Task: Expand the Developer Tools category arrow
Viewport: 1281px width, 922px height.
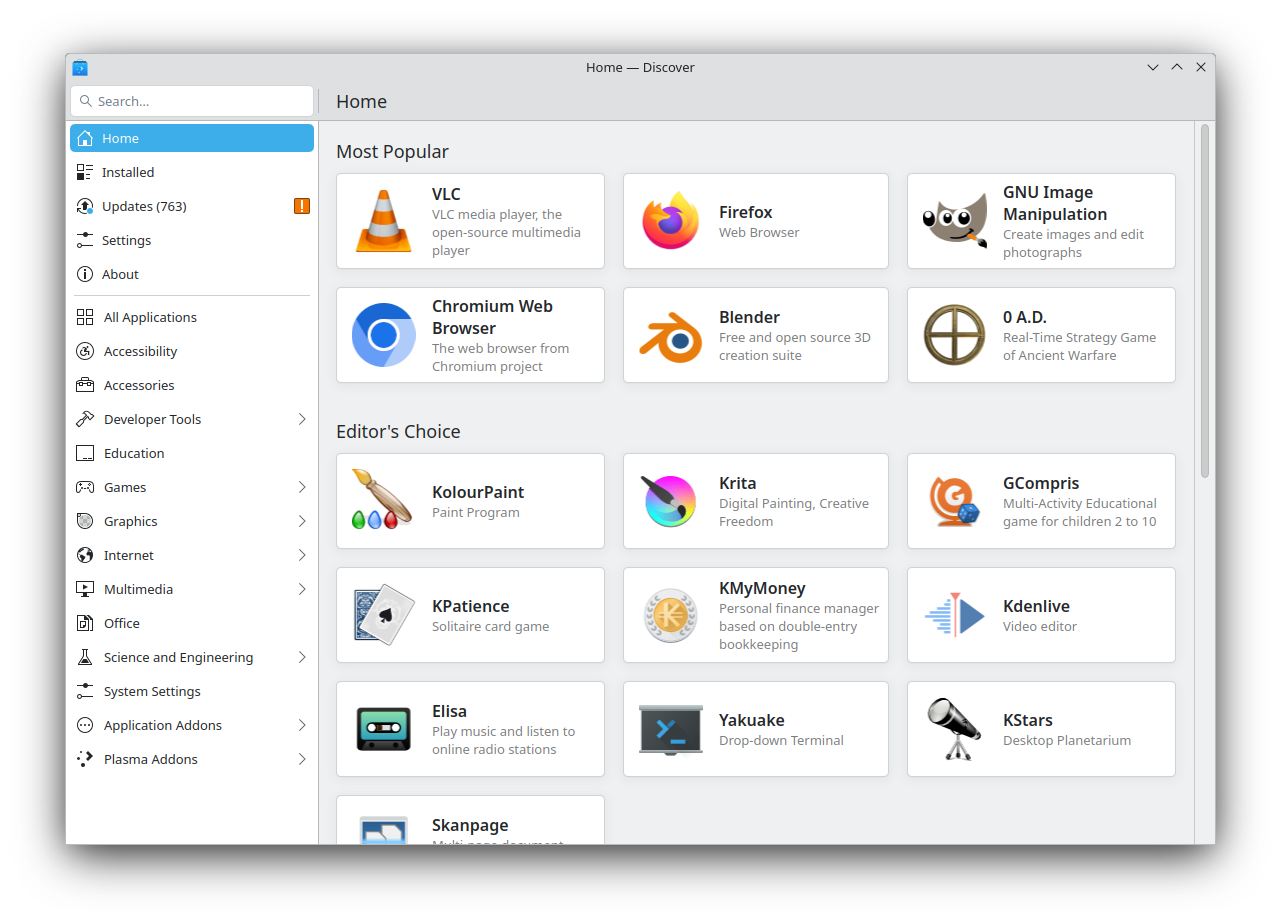Action: pyautogui.click(x=302, y=419)
